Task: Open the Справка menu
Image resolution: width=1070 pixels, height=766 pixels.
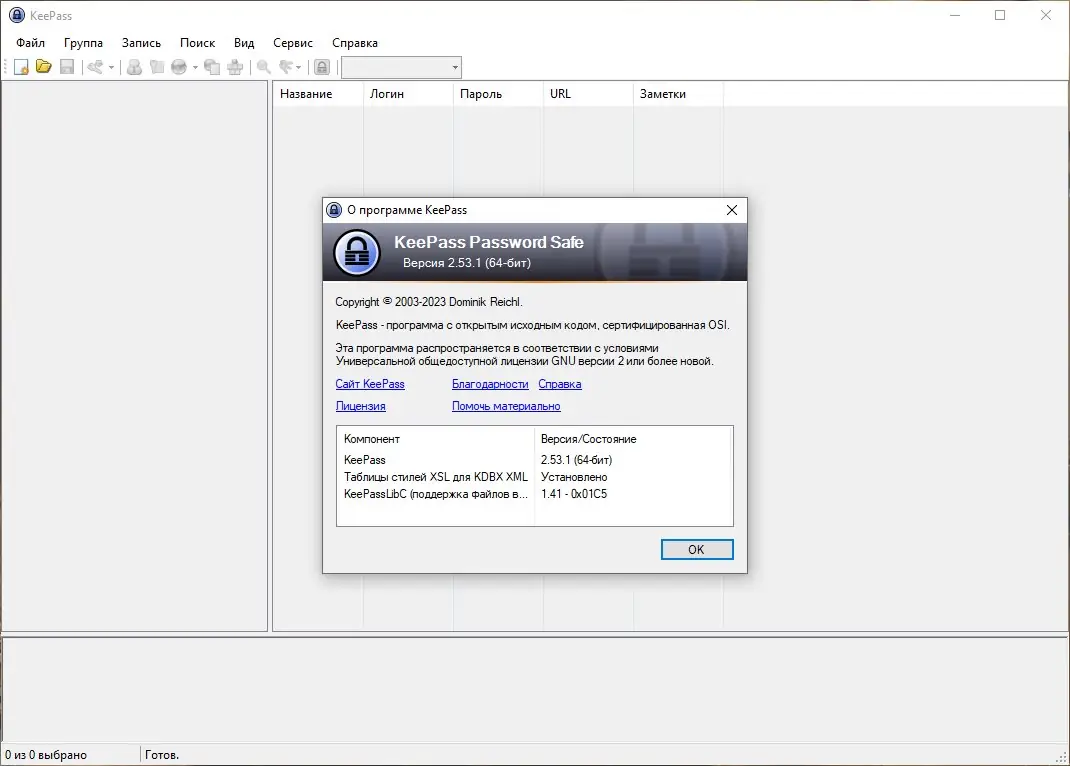Action: (355, 43)
